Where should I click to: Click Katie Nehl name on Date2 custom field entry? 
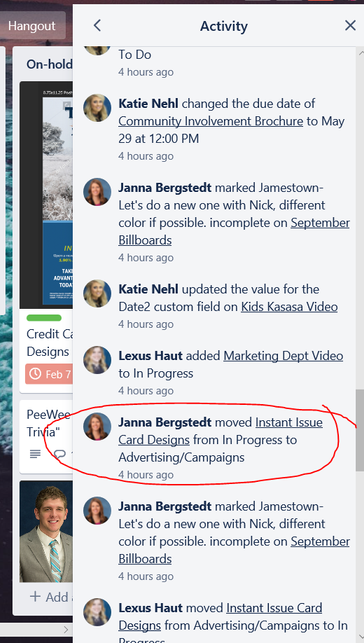point(148,290)
